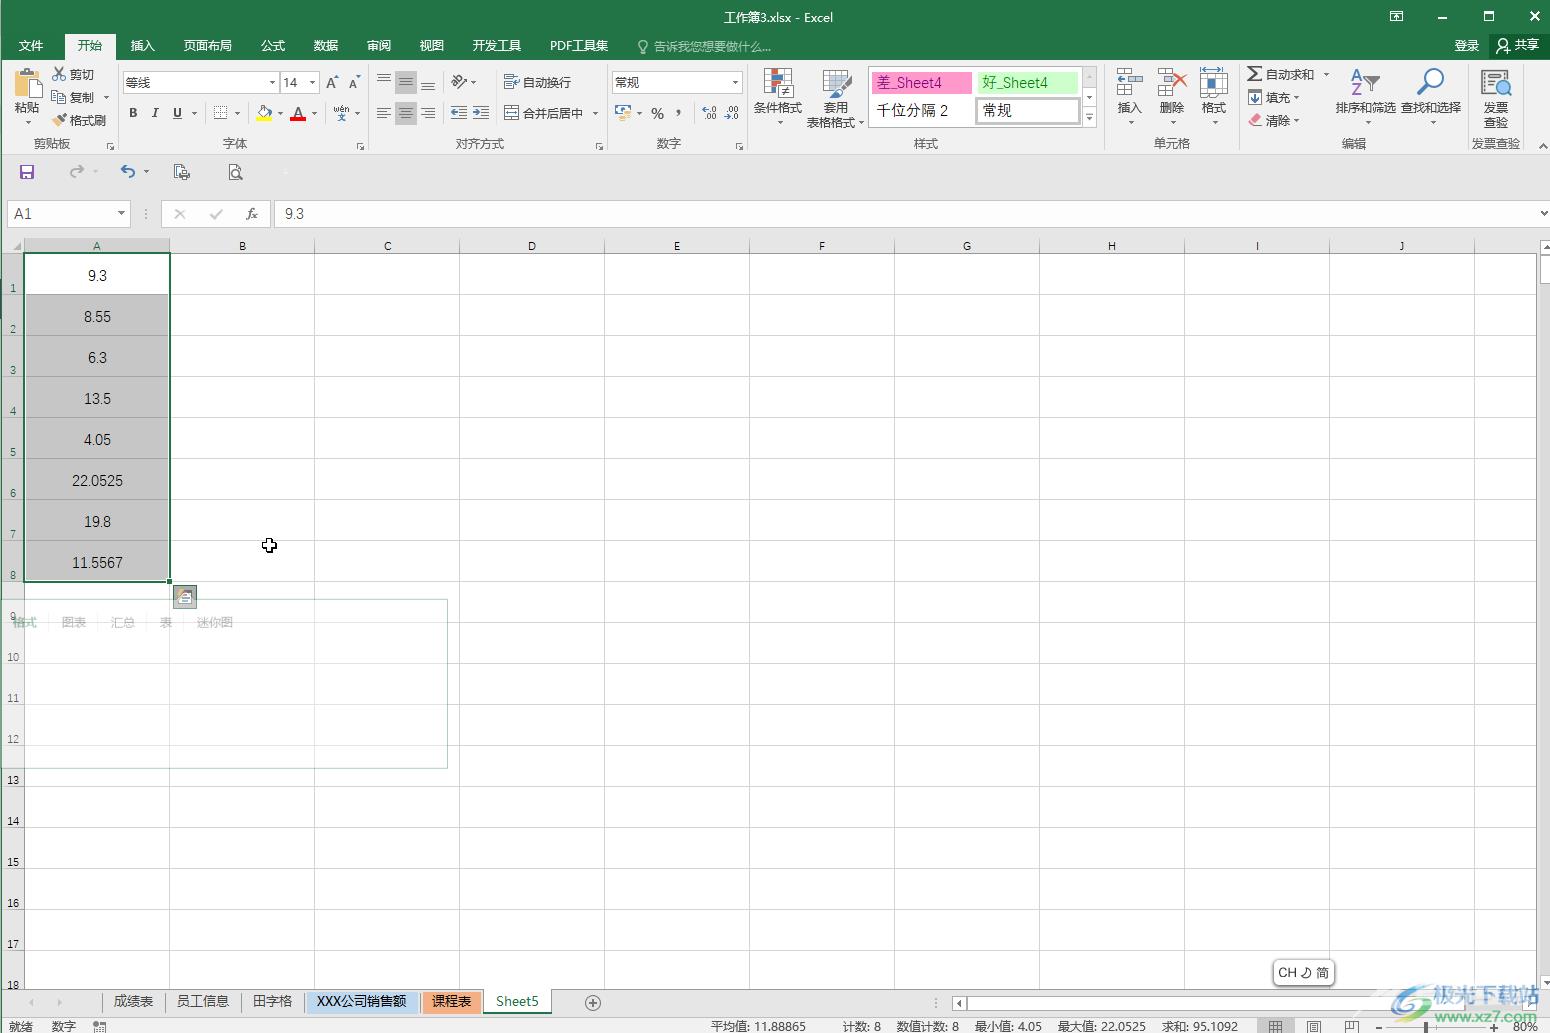Open the number format dropdown showing 常规
1550x1033 pixels.
(735, 82)
